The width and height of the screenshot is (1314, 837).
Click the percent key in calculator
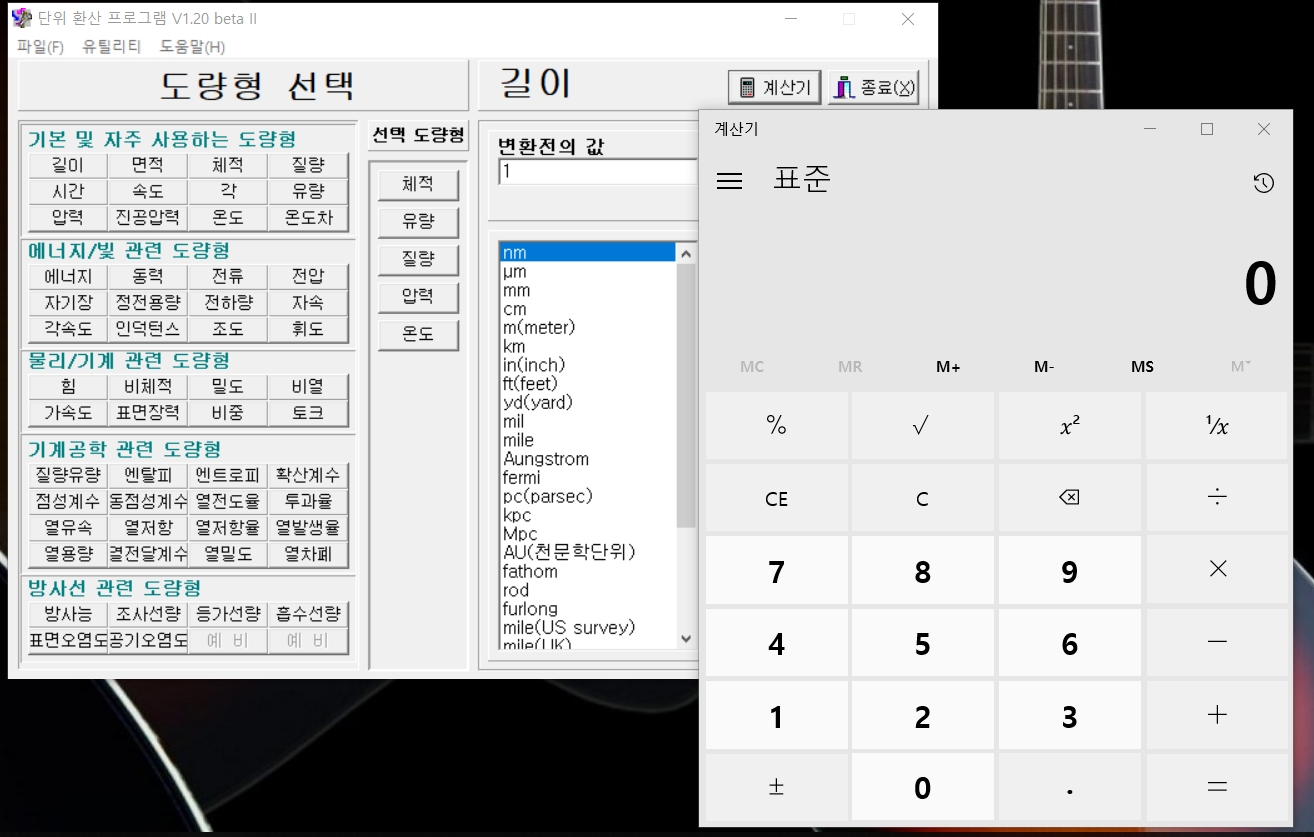pos(776,425)
